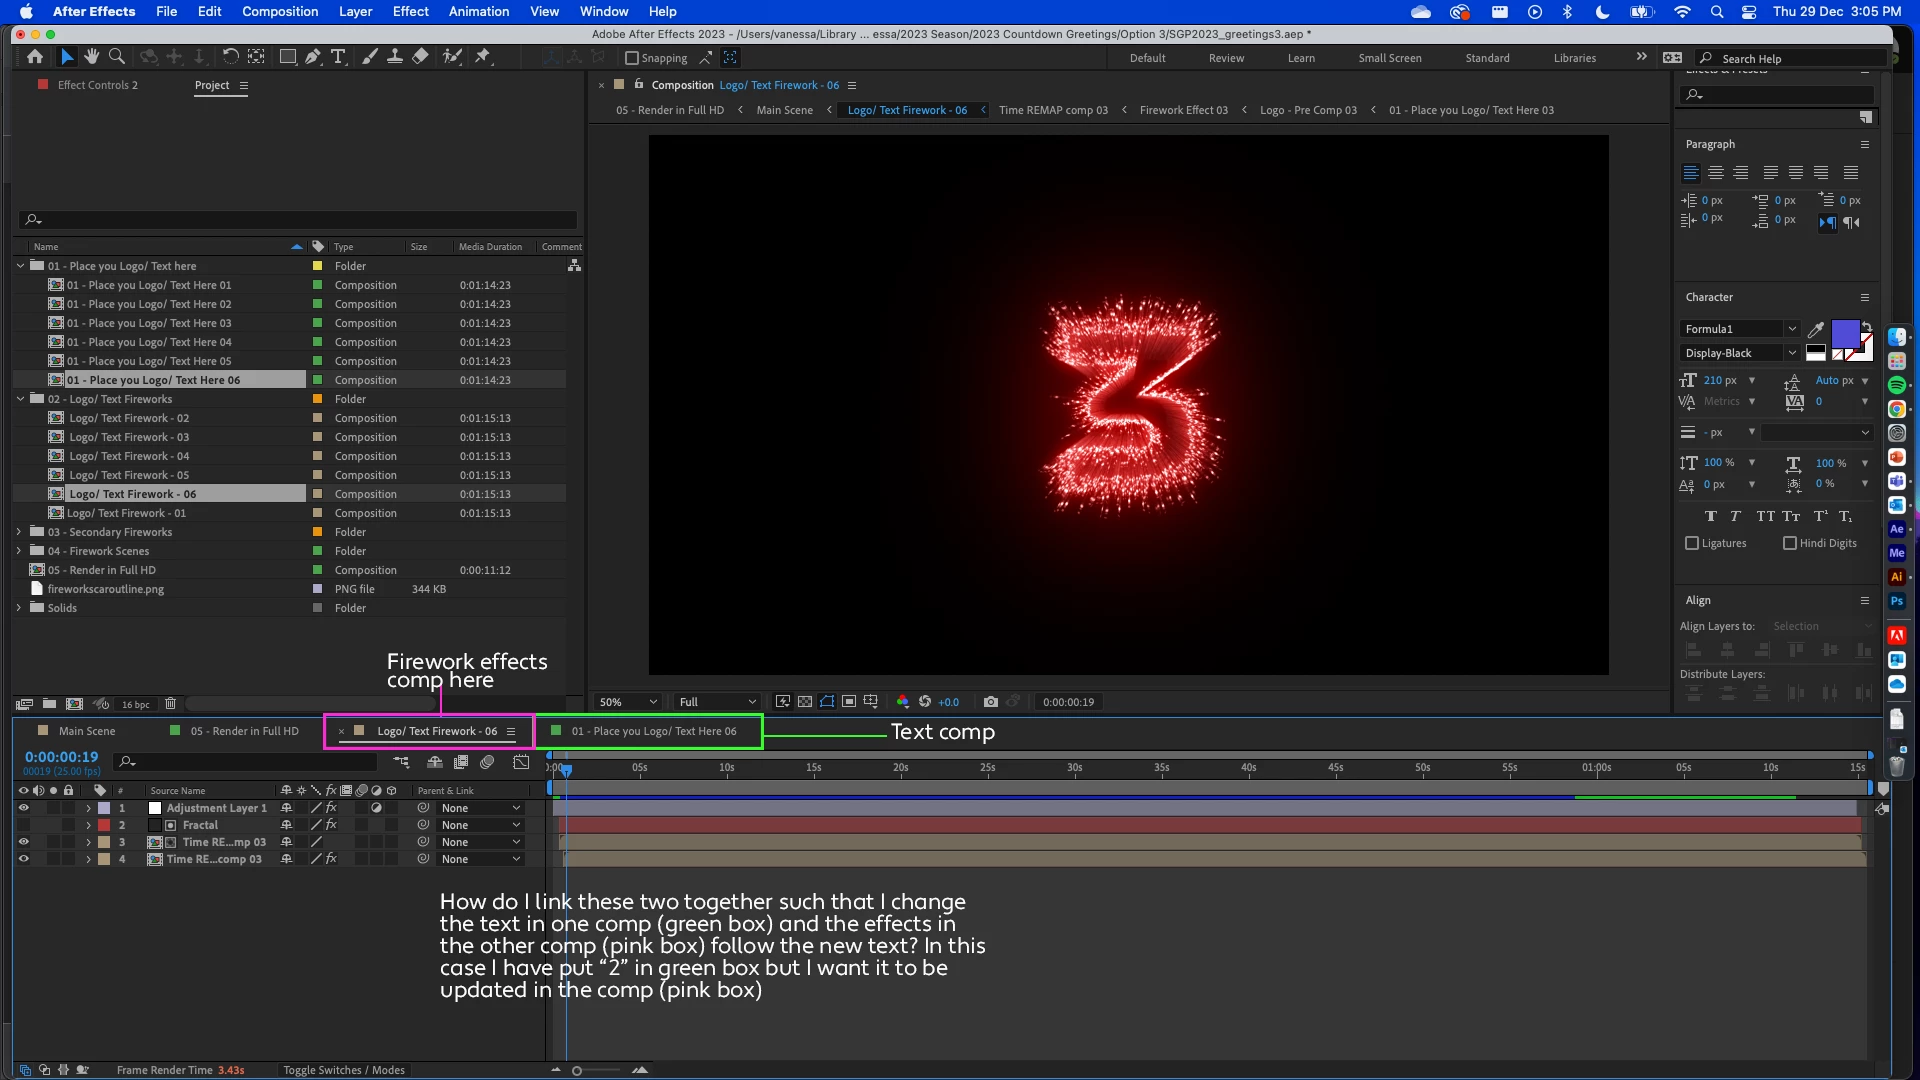Delete selected project item with trash icon
1920x1080 pixels.
point(170,704)
